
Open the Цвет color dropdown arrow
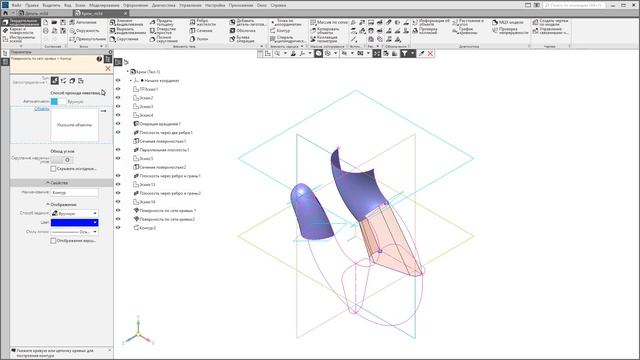tap(95, 222)
